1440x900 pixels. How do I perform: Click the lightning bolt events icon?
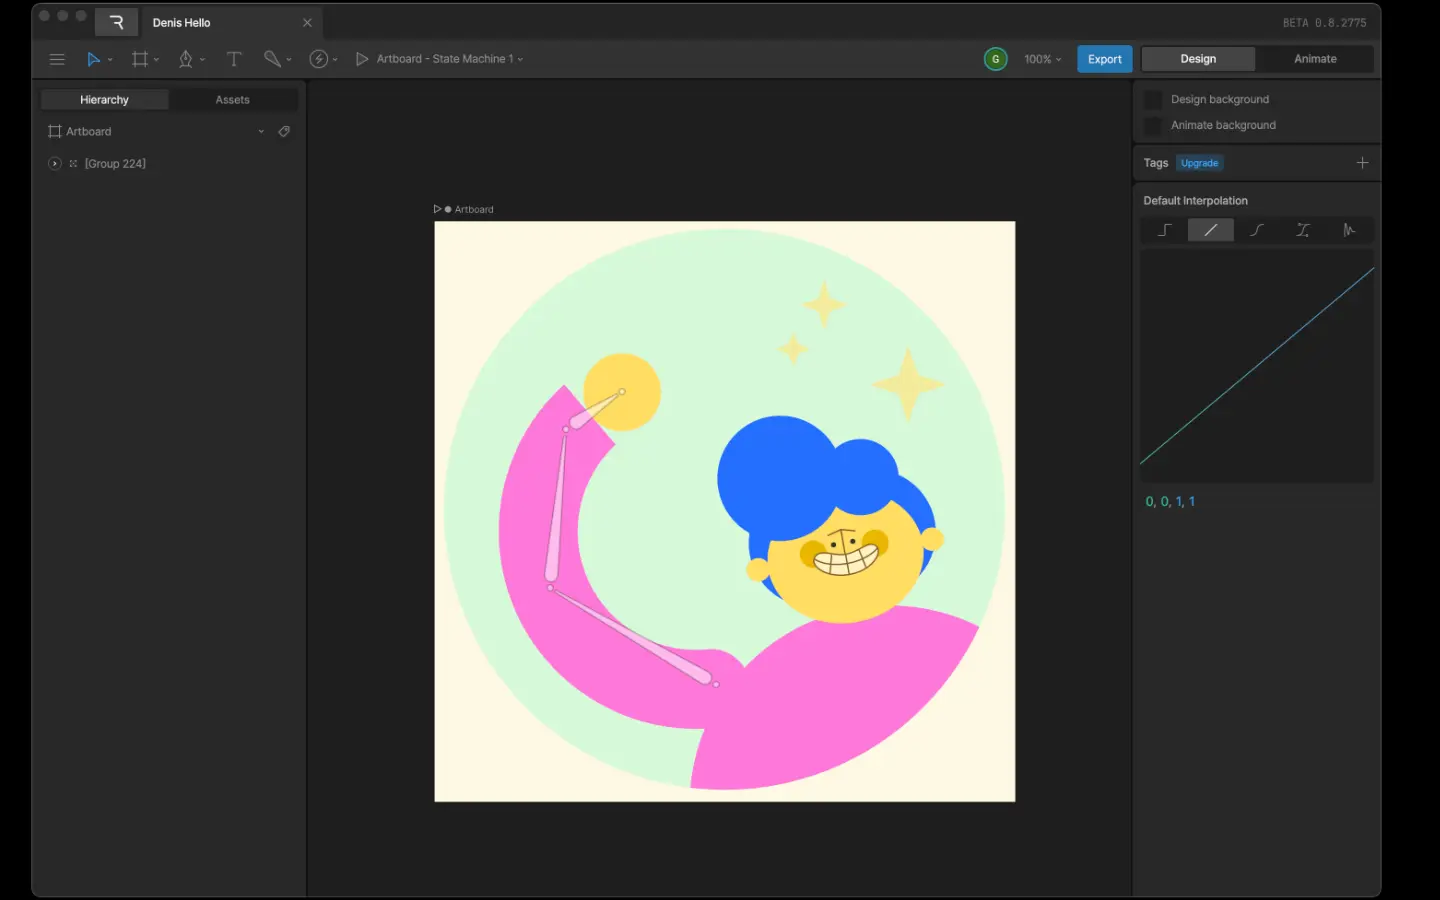coord(319,59)
